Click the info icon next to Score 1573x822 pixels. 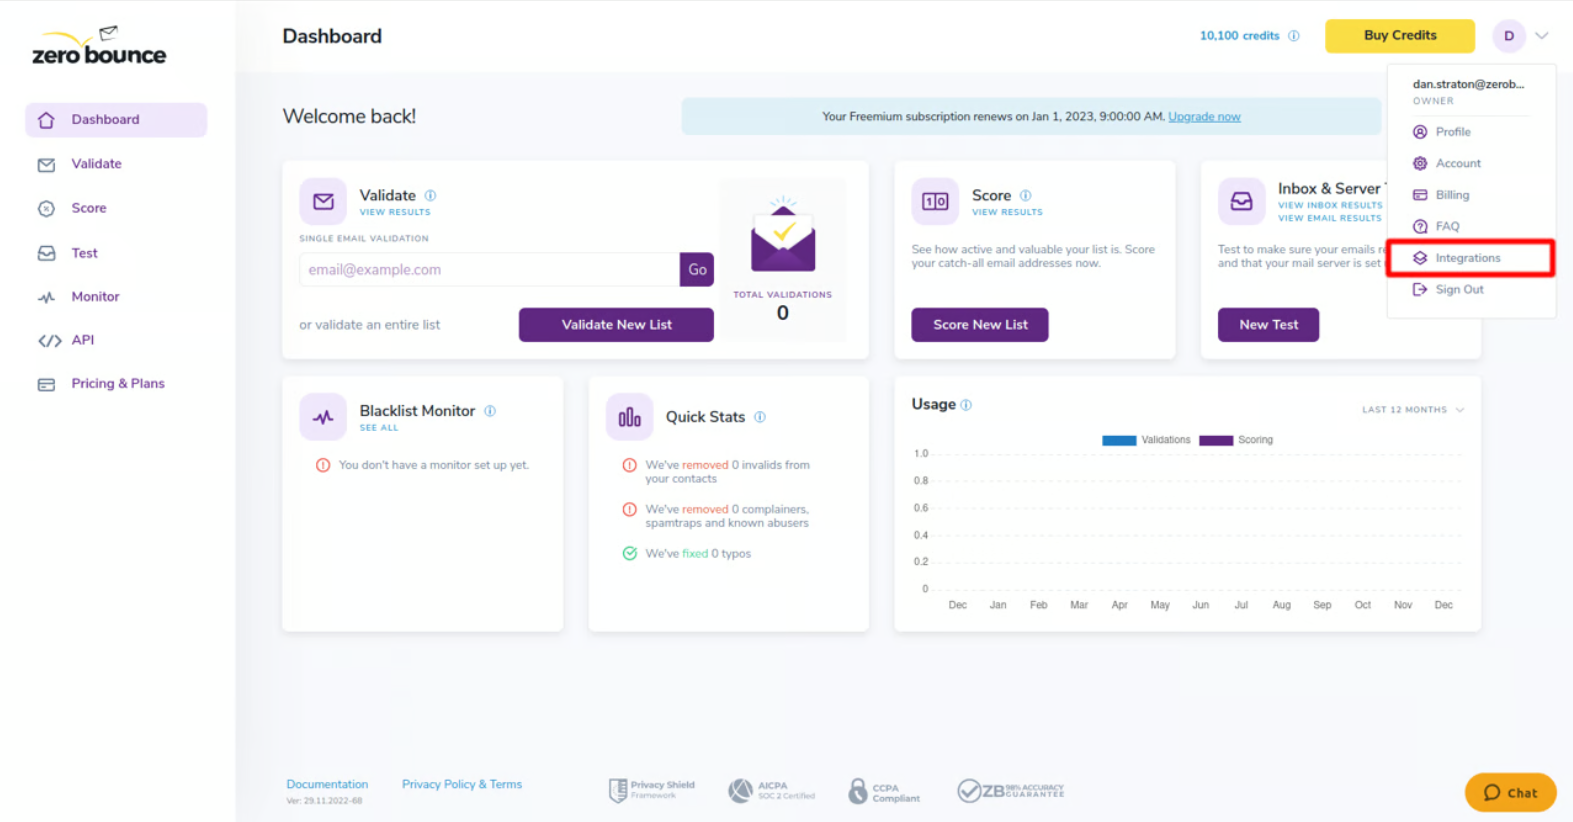(1025, 196)
